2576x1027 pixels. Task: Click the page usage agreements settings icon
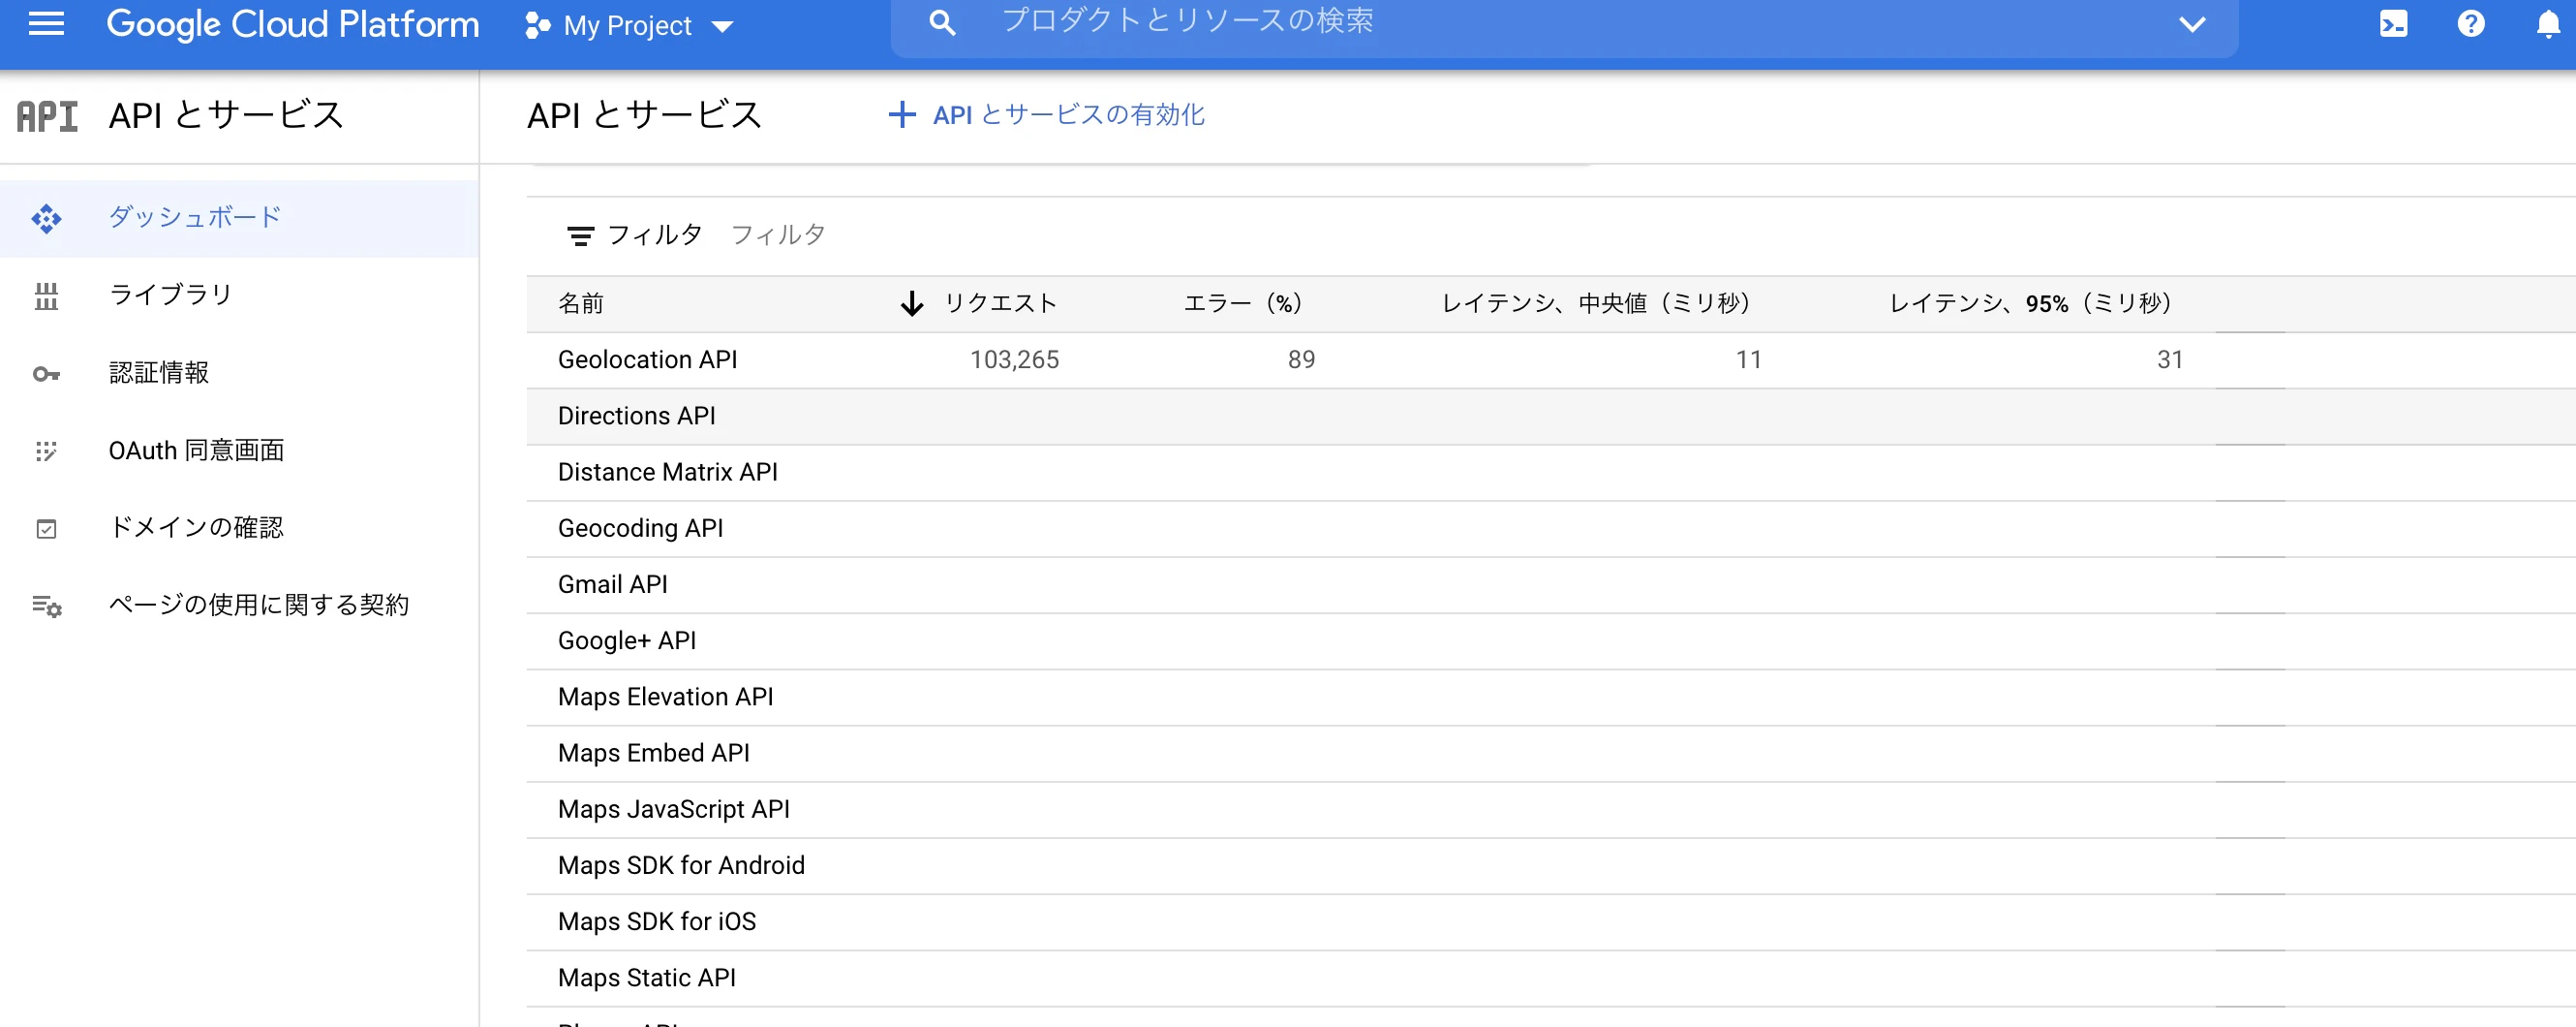pyautogui.click(x=46, y=606)
